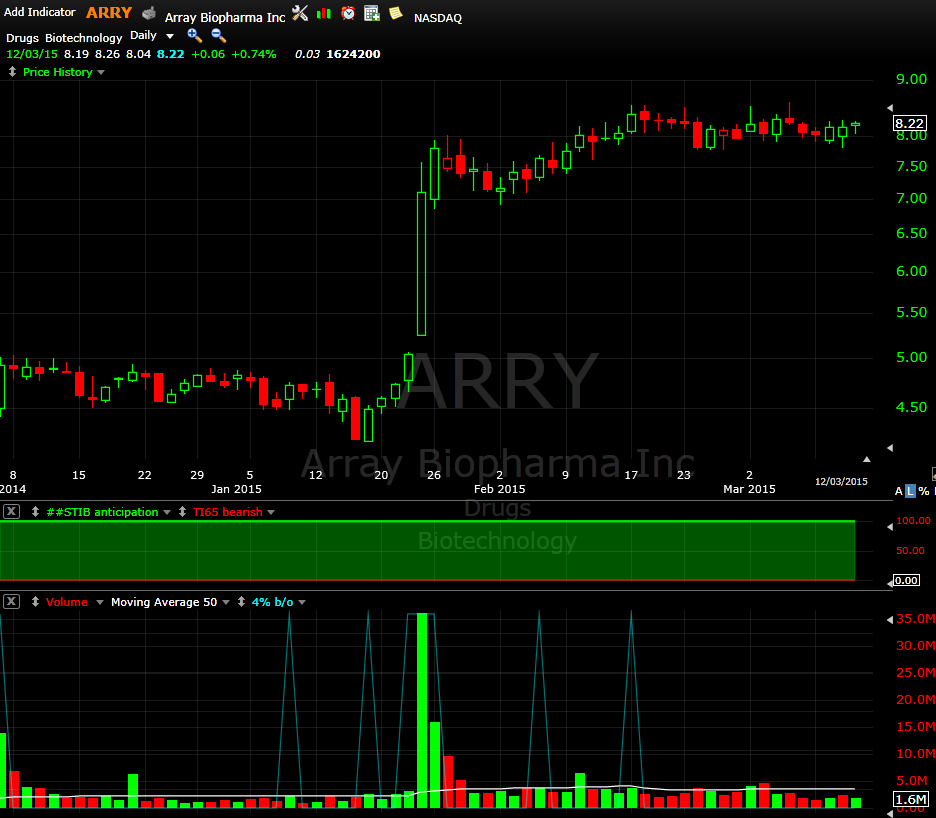Click the lower price-scale handle triangle below 4.50
Screen dimensions: 936x818
click(890, 447)
